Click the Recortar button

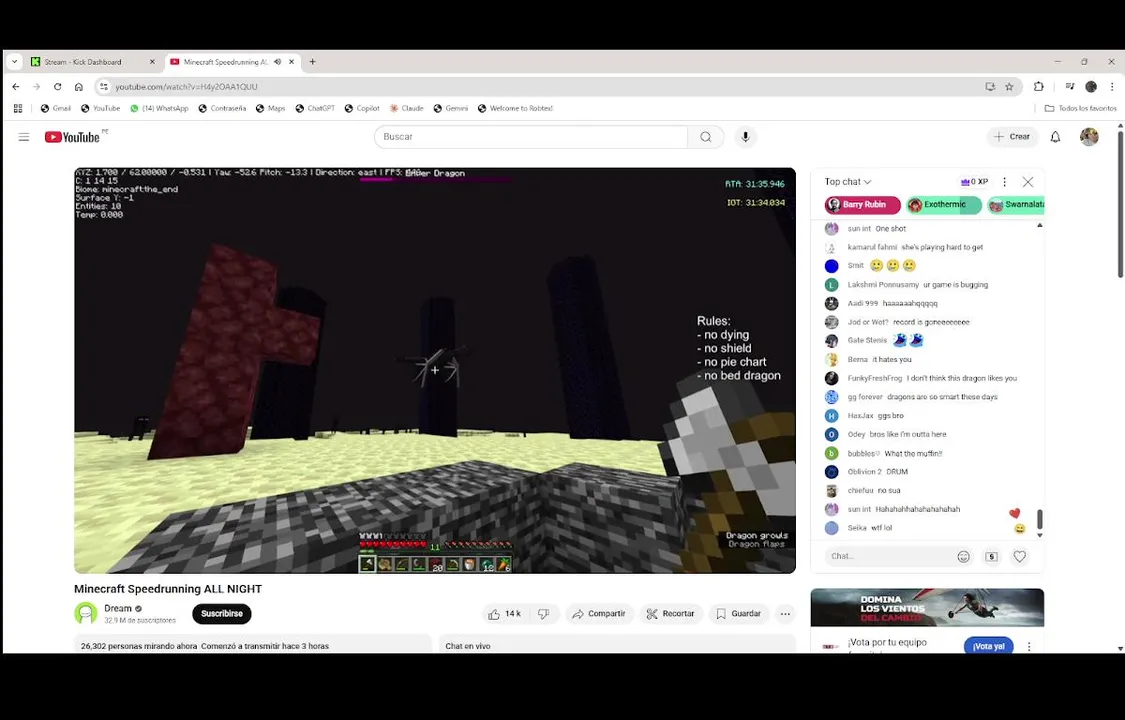click(x=671, y=614)
